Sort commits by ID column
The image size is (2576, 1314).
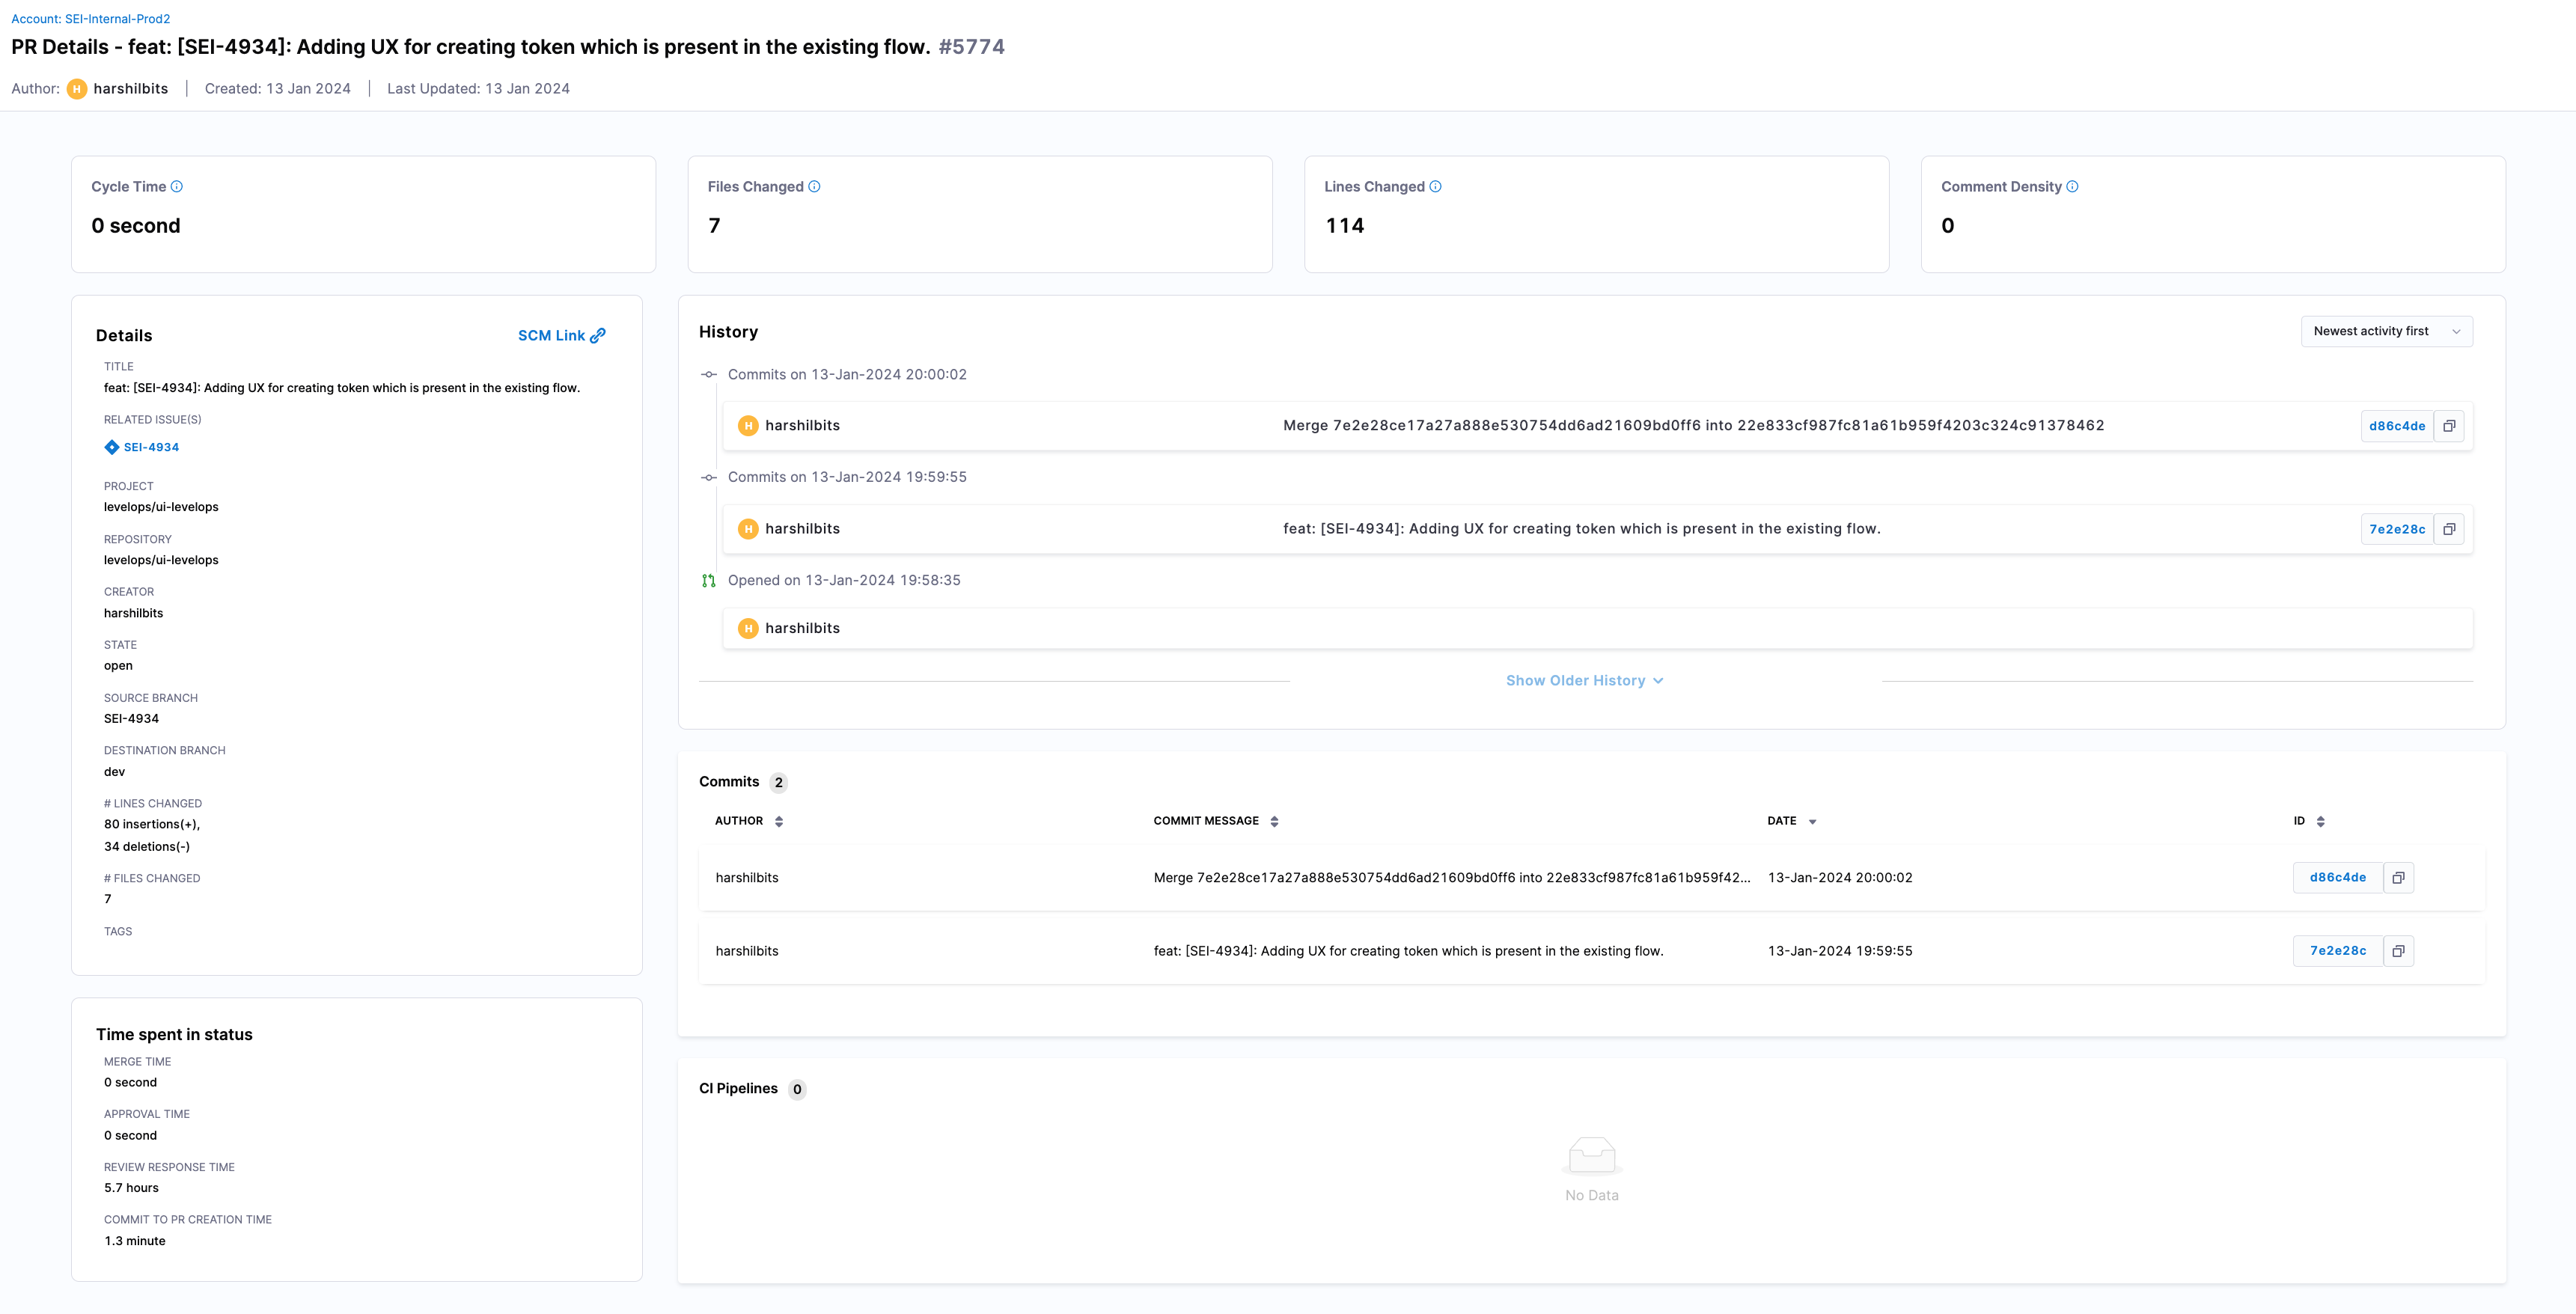click(x=2320, y=822)
